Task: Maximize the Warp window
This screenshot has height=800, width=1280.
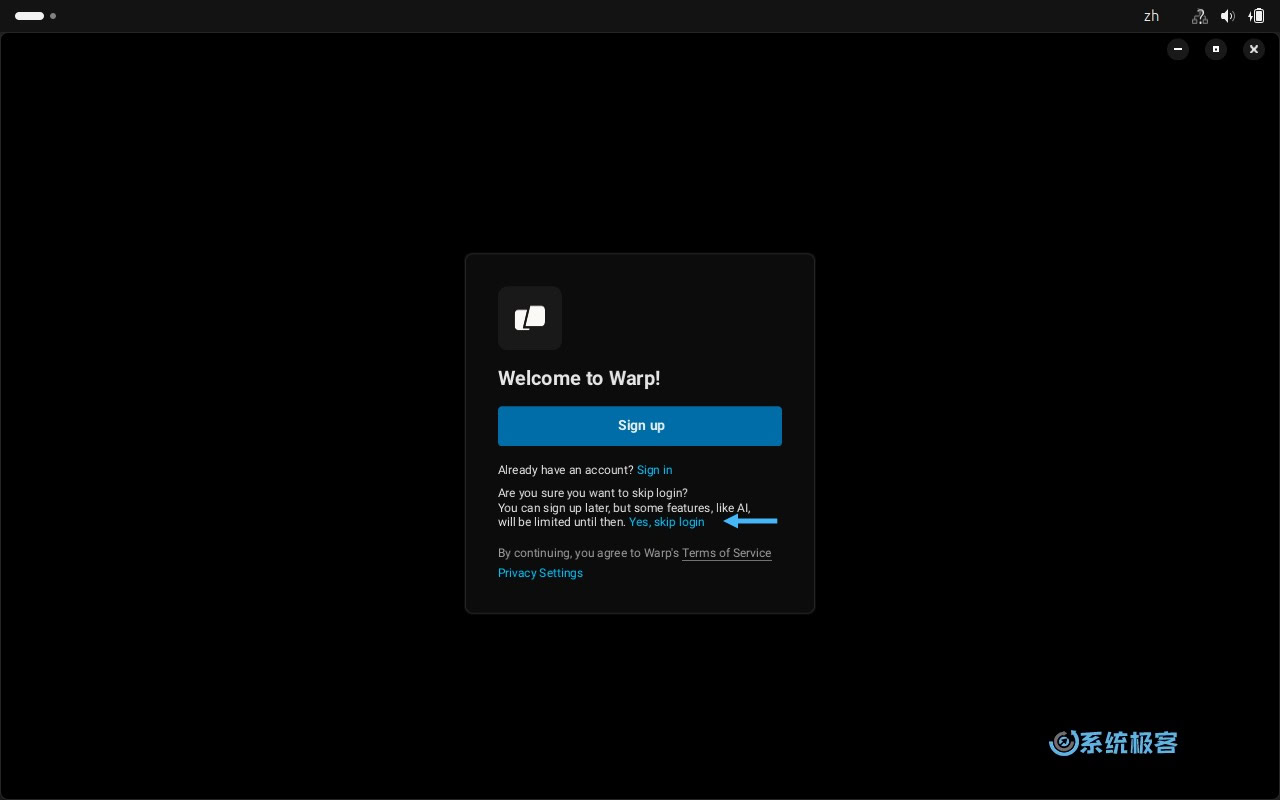Action: click(x=1216, y=49)
